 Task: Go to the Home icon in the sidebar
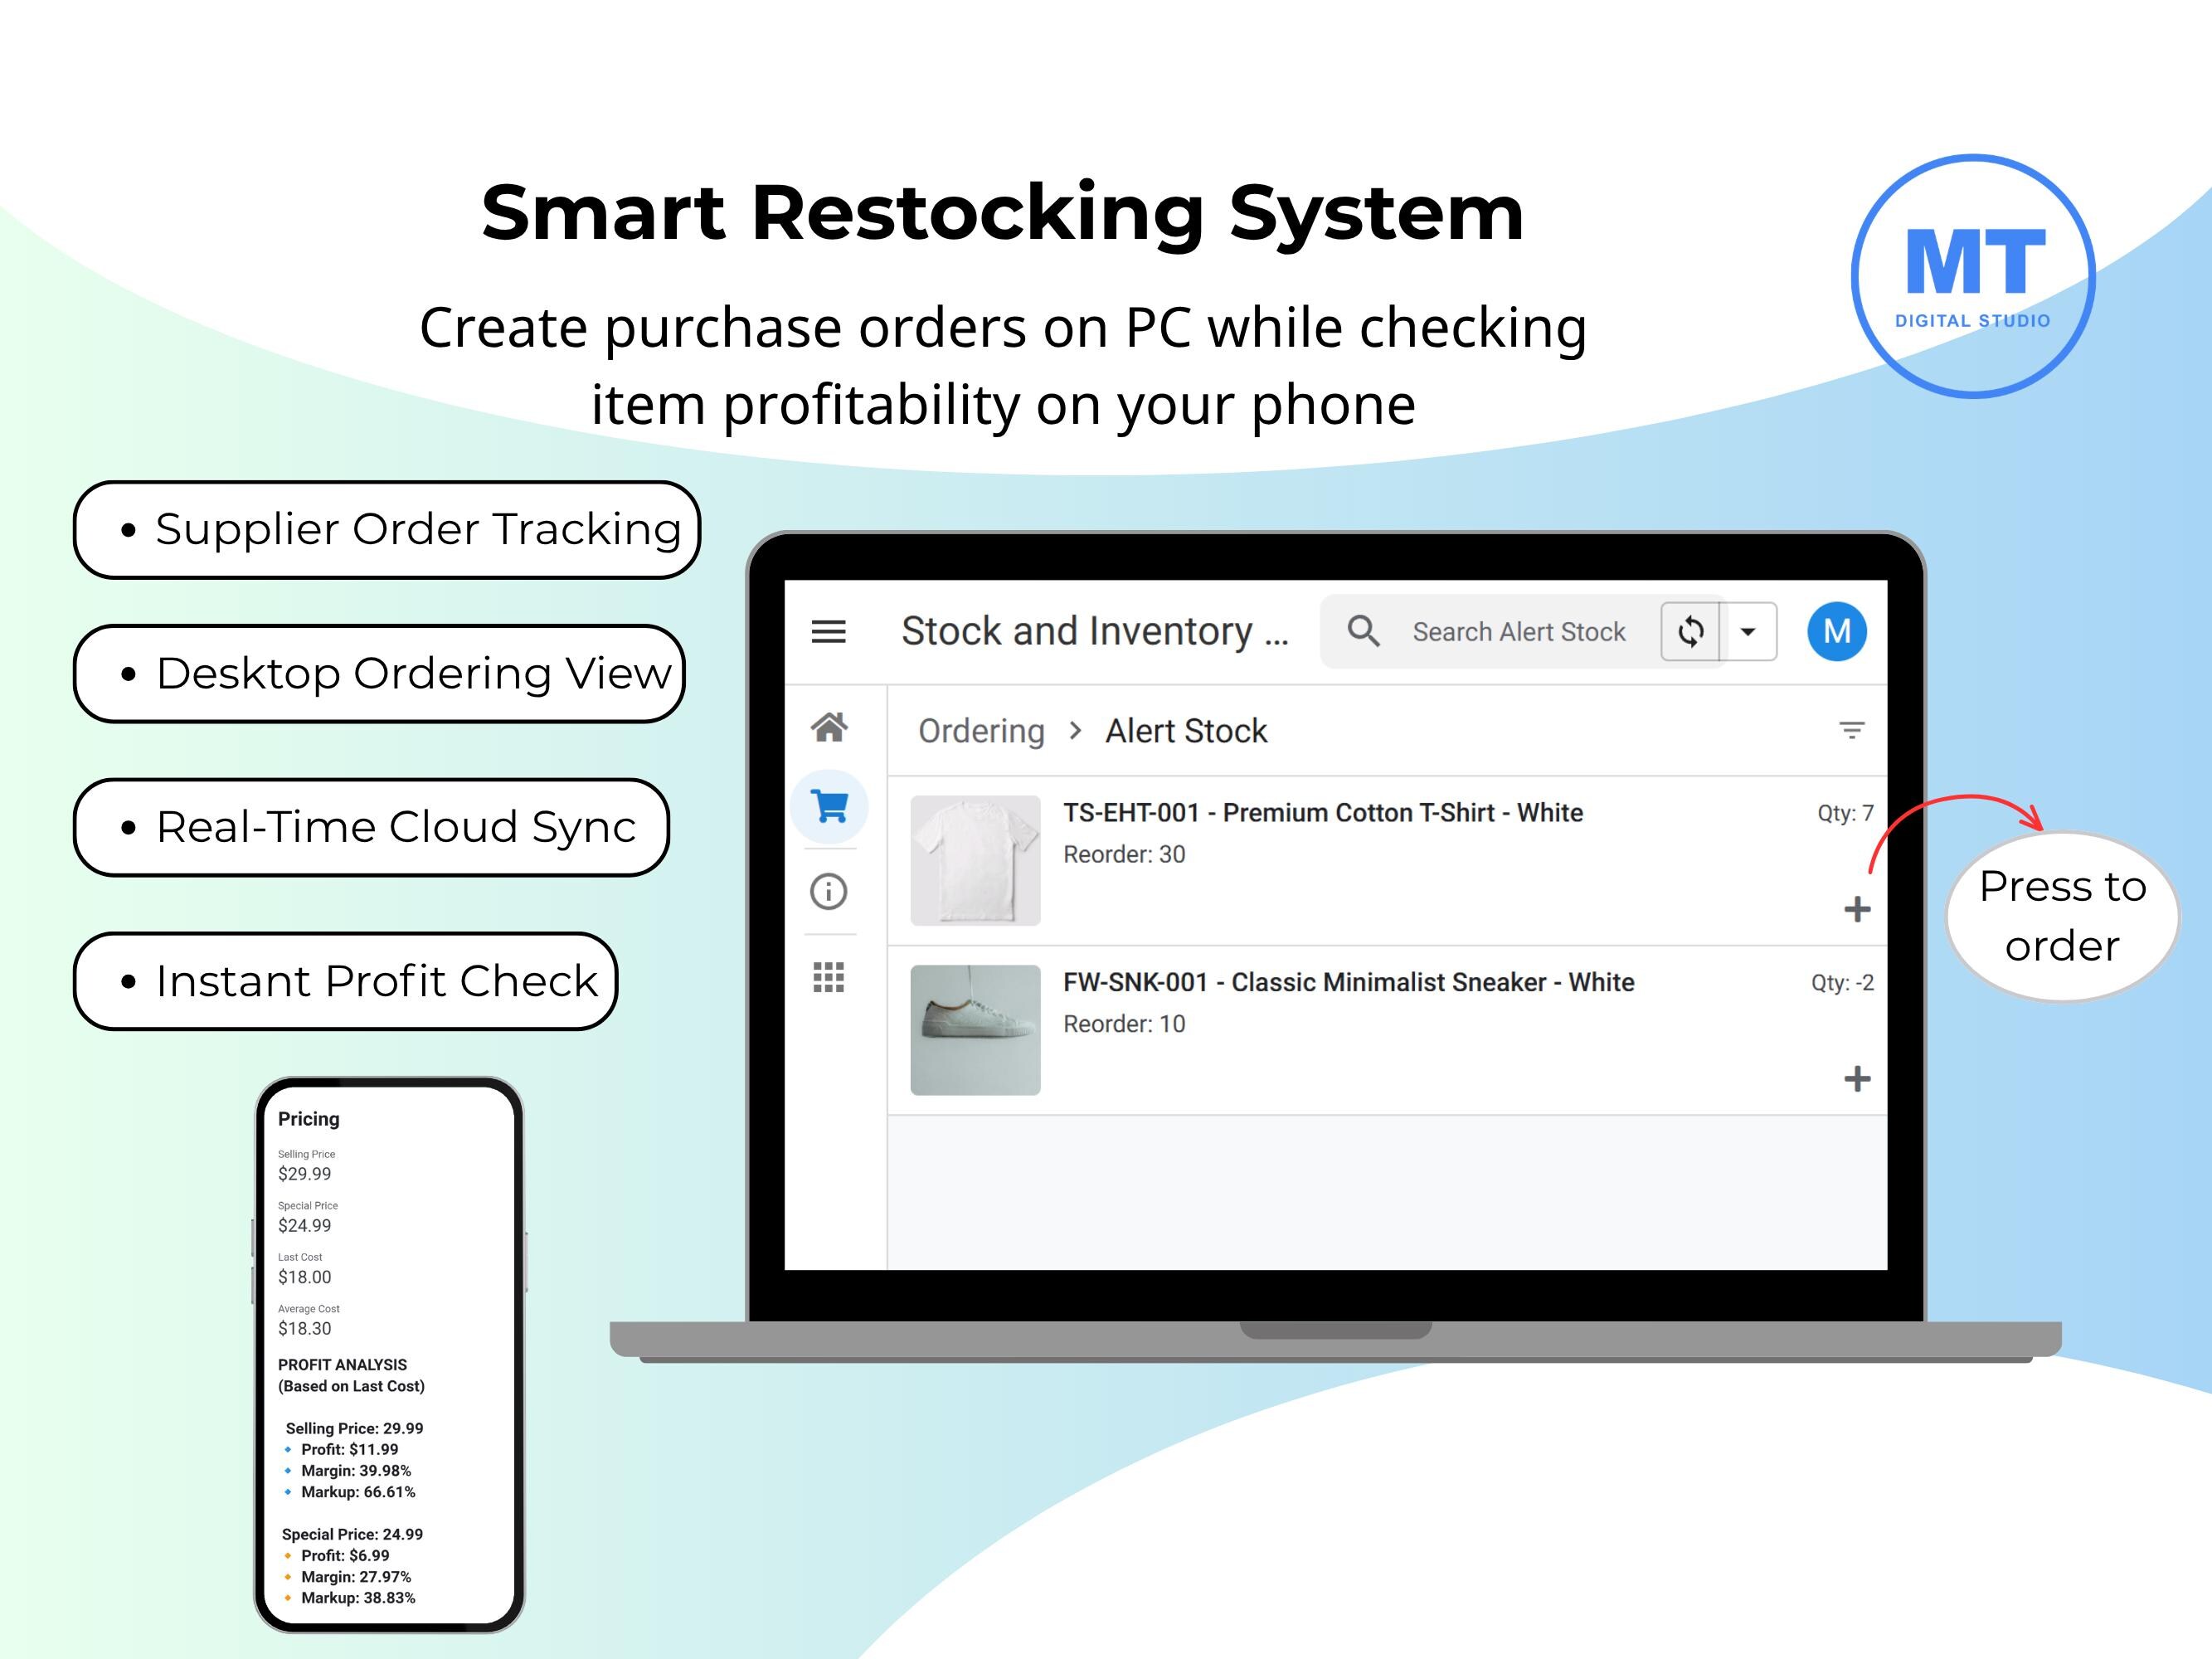(x=829, y=727)
